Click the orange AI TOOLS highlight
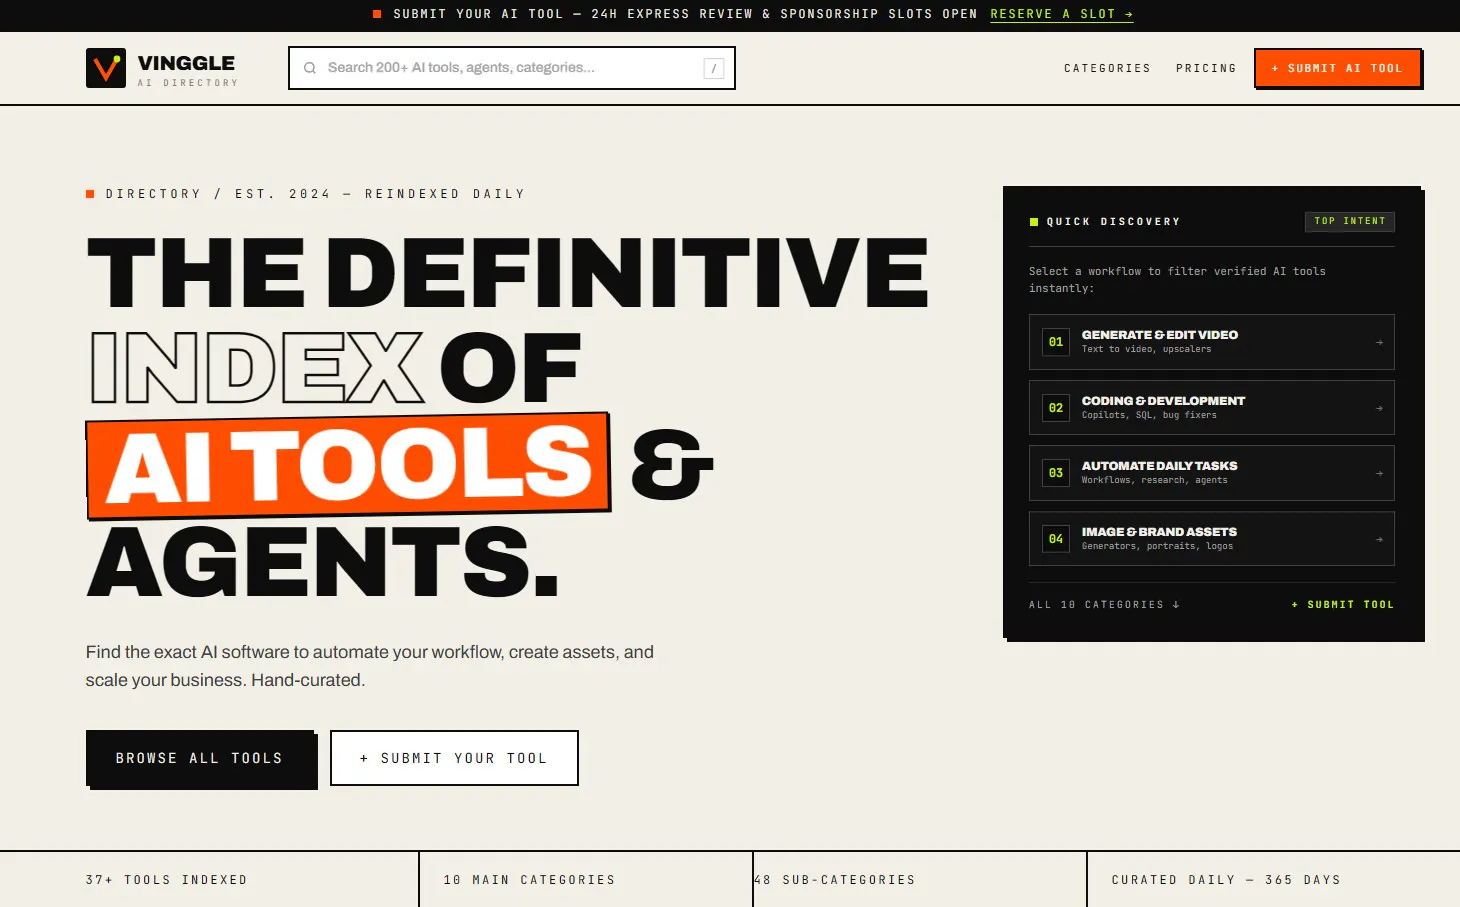Image resolution: width=1460 pixels, height=907 pixels. pos(349,466)
